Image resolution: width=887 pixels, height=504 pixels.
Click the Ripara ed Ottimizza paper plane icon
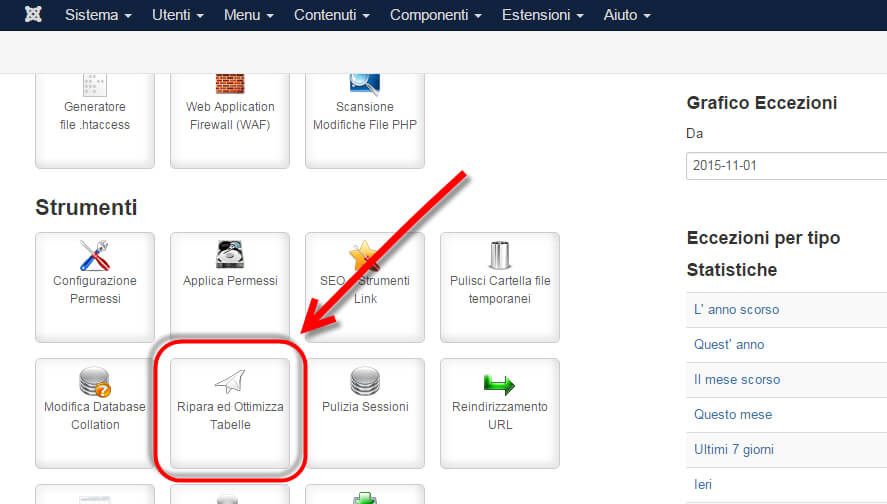[x=230, y=381]
